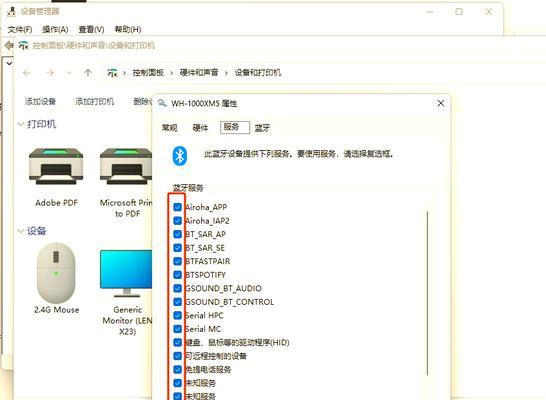Click the Devices and Printers window title icon
This screenshot has width=546, height=400.
23,45
